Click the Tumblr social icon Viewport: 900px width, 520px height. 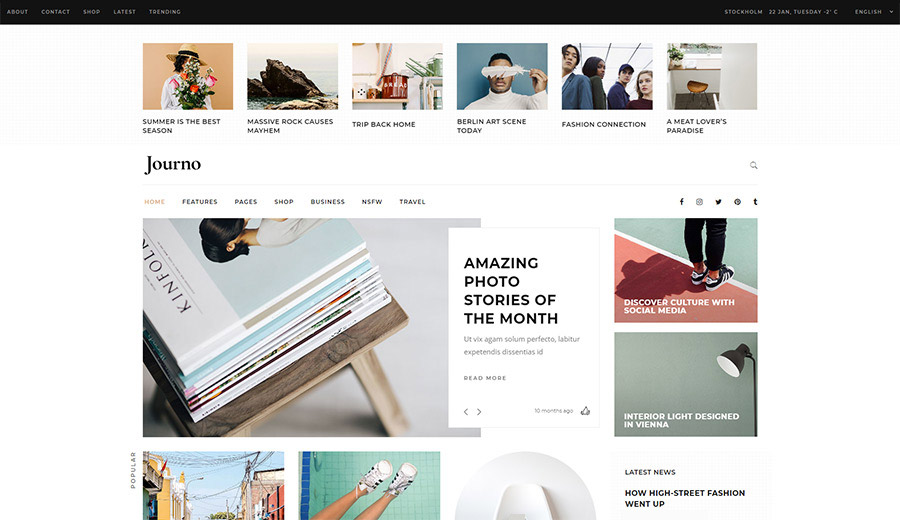755,201
